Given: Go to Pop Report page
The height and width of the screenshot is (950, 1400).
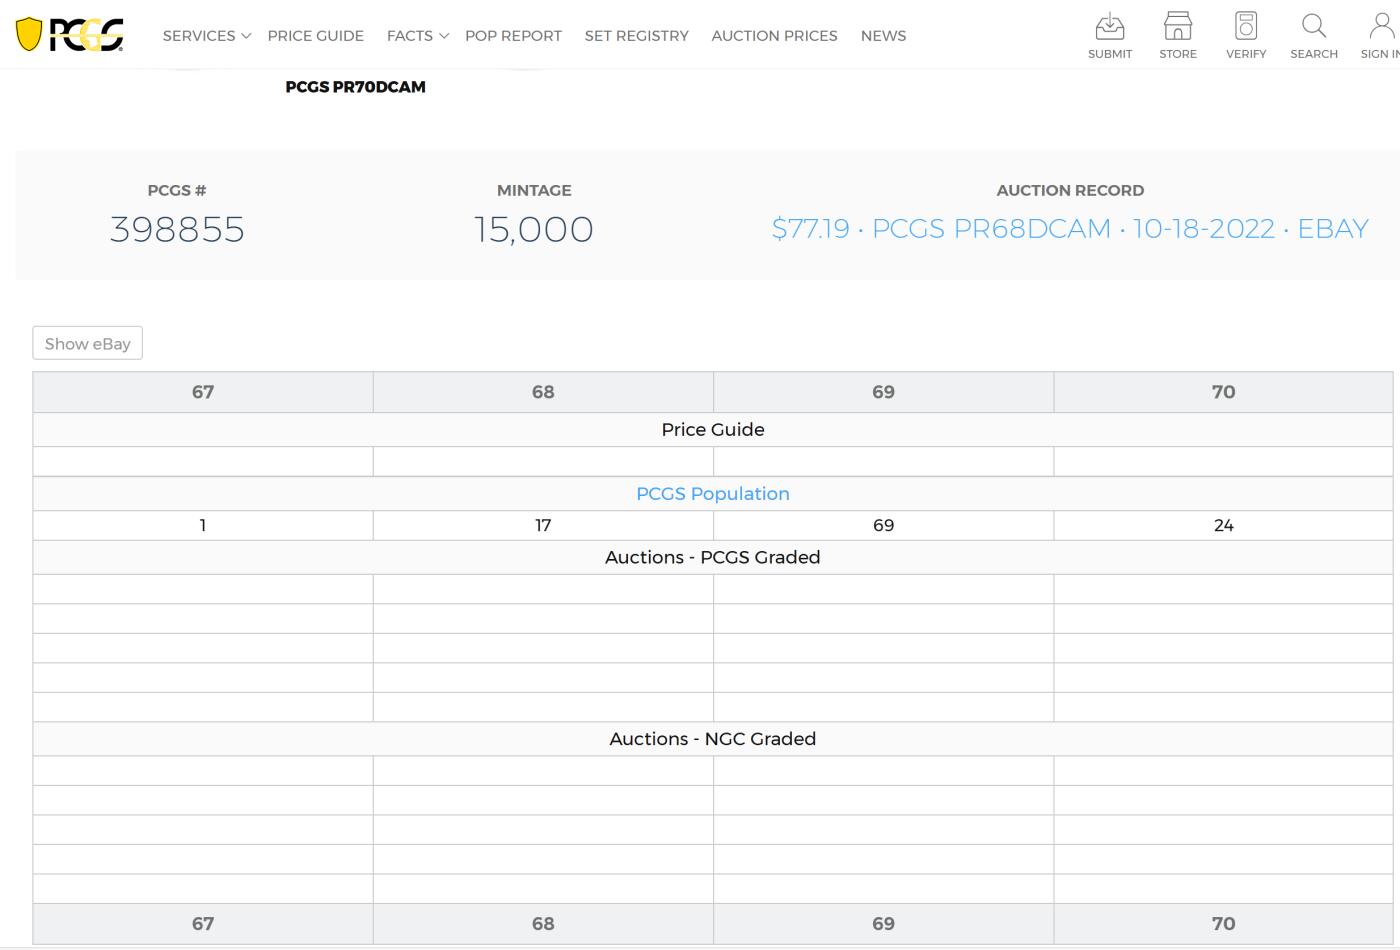Looking at the screenshot, I should (x=513, y=36).
